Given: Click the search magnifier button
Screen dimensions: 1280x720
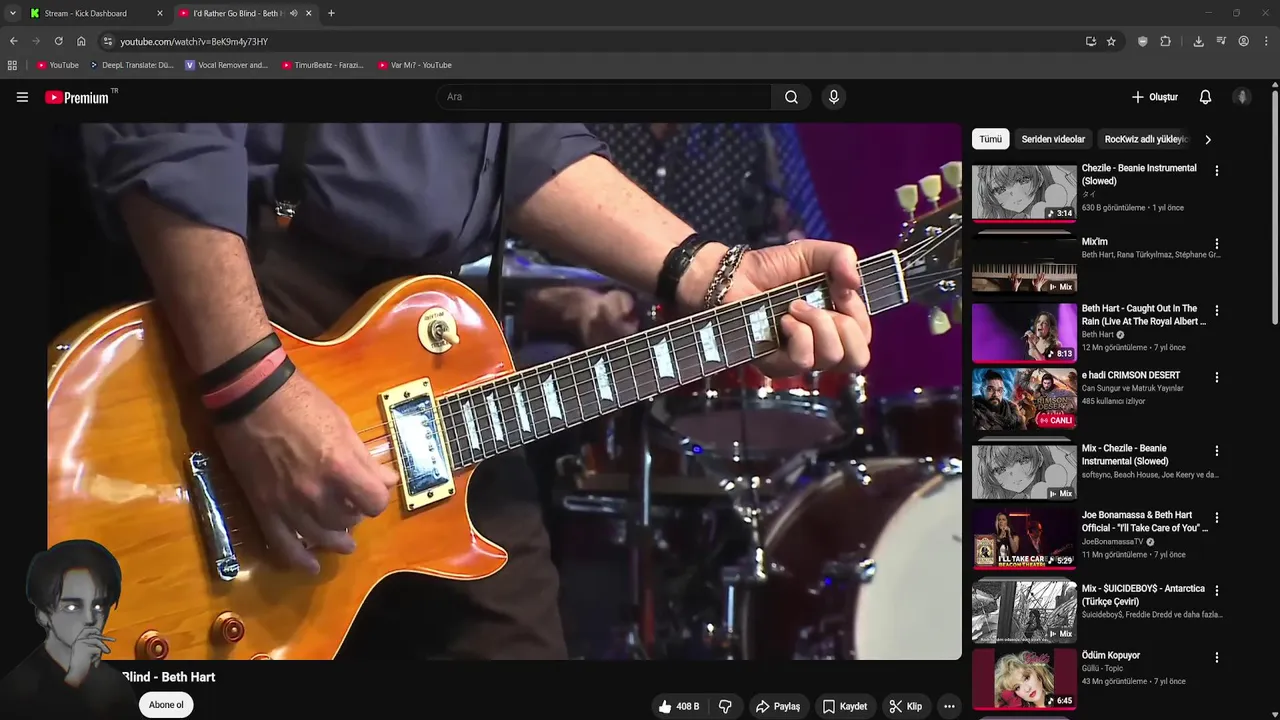Looking at the screenshot, I should coord(791,97).
